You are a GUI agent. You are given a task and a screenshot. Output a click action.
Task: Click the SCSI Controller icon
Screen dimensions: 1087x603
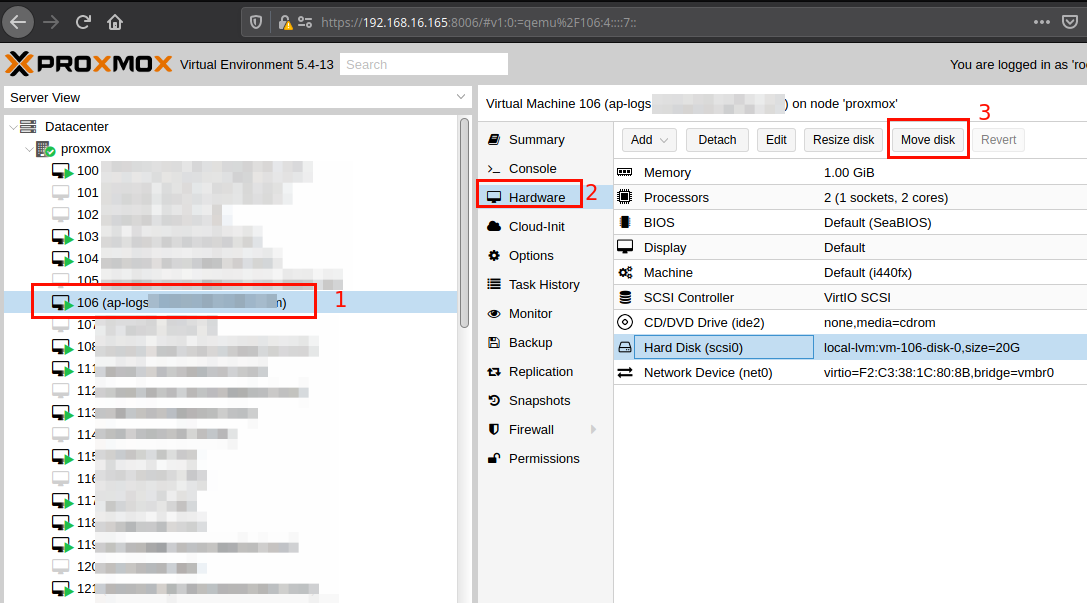point(628,297)
